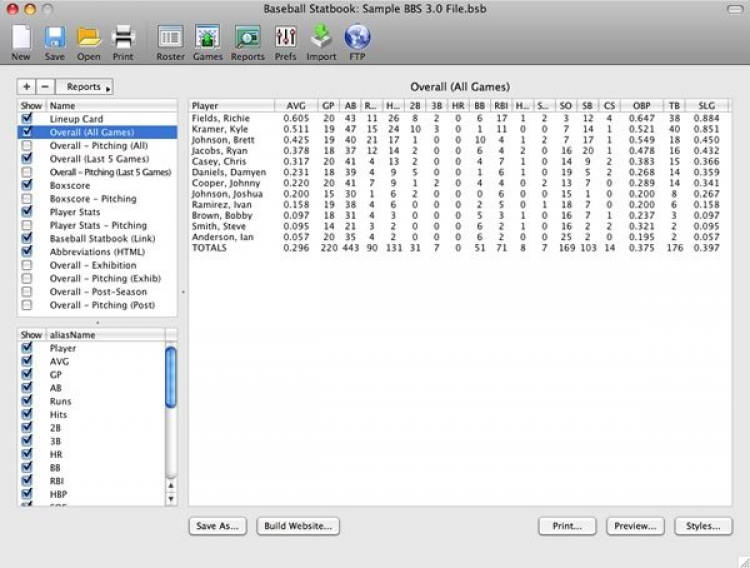Click the Build Website... button
Image resolution: width=750 pixels, height=568 pixels.
pos(298,526)
